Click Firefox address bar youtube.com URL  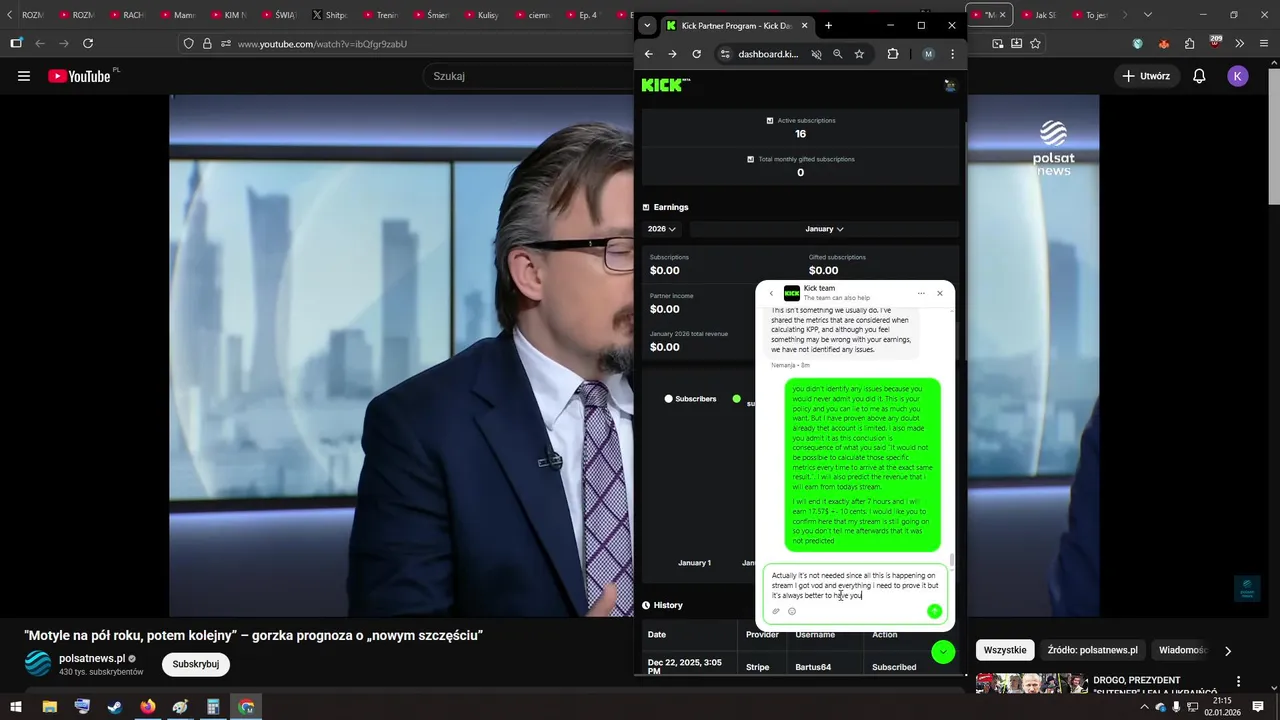(322, 44)
